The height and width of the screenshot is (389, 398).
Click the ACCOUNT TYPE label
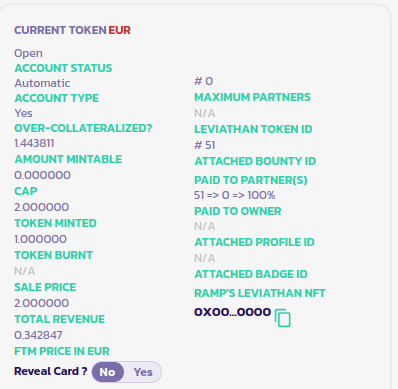[x=57, y=98]
